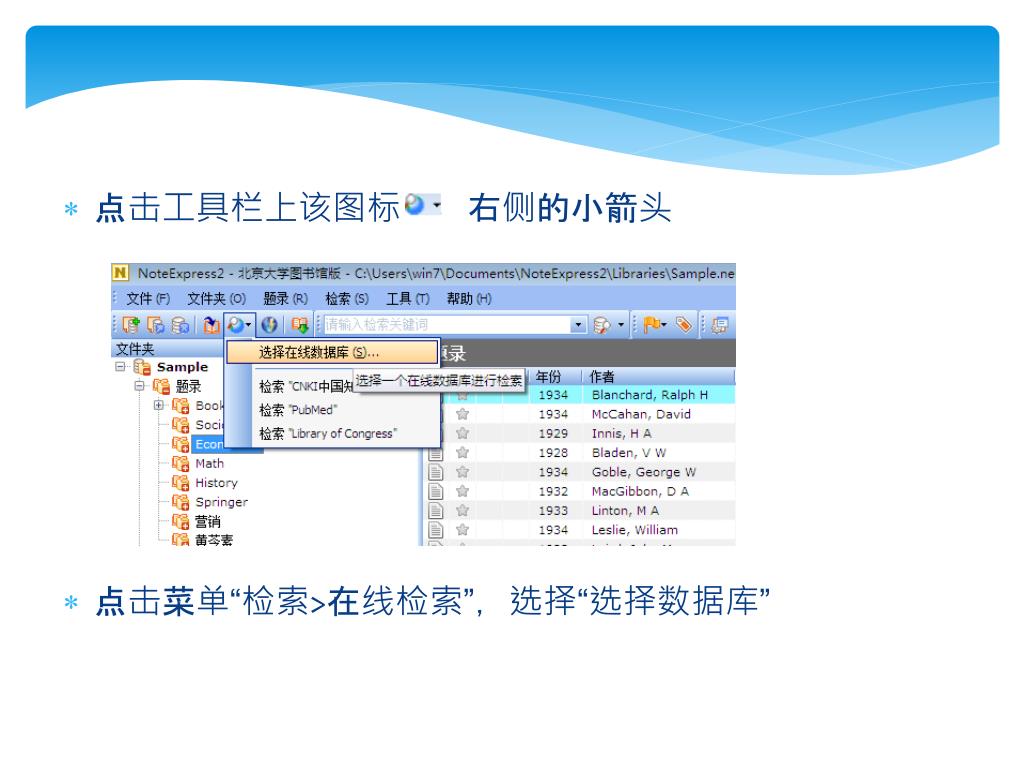This screenshot has width=1024, height=768.
Task: Click the search keyword input box
Action: (x=447, y=325)
